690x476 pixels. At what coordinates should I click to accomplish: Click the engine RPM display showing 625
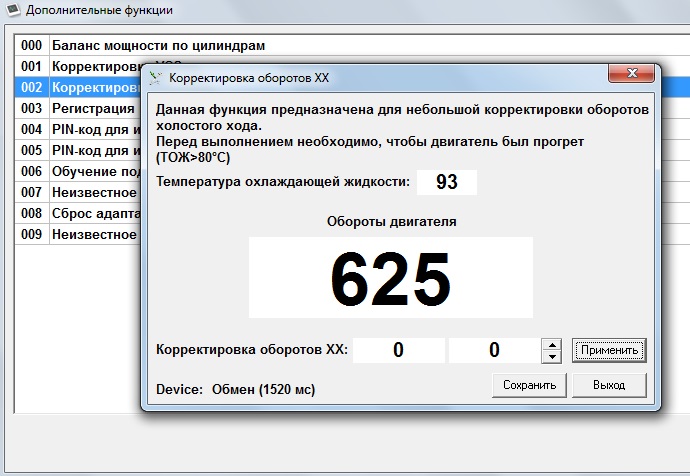click(x=390, y=278)
